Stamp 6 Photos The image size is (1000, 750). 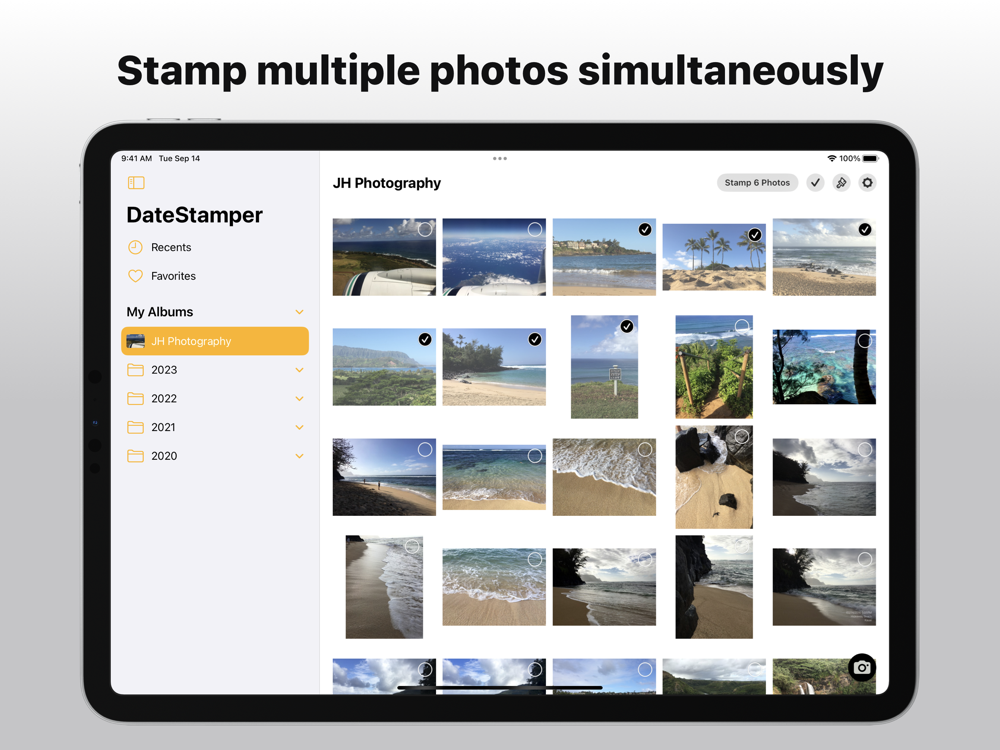(x=757, y=183)
